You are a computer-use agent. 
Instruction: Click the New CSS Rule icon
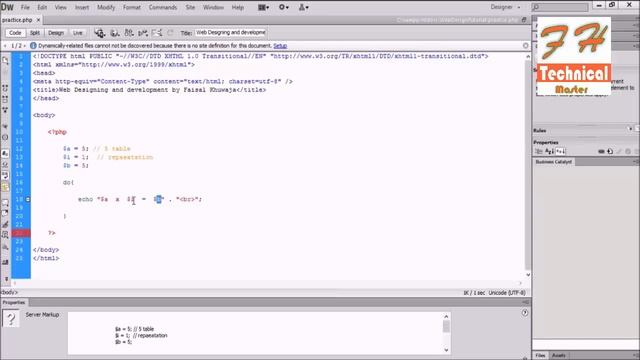(610, 151)
